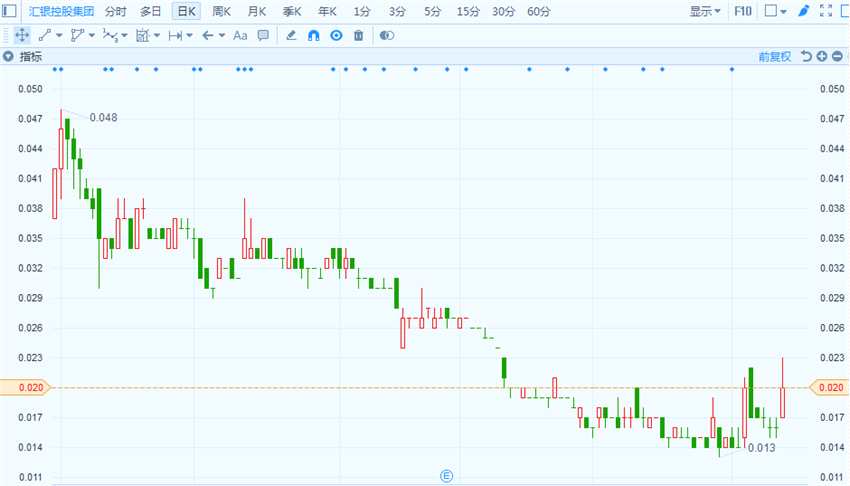The height and width of the screenshot is (486, 850).
Task: Open the blue pen drawing tool icon
Action: (x=804, y=11)
